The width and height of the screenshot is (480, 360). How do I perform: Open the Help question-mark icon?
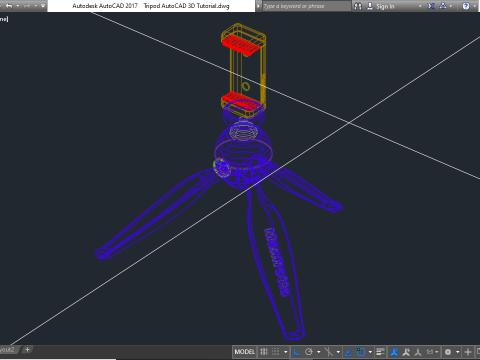pos(466,6)
